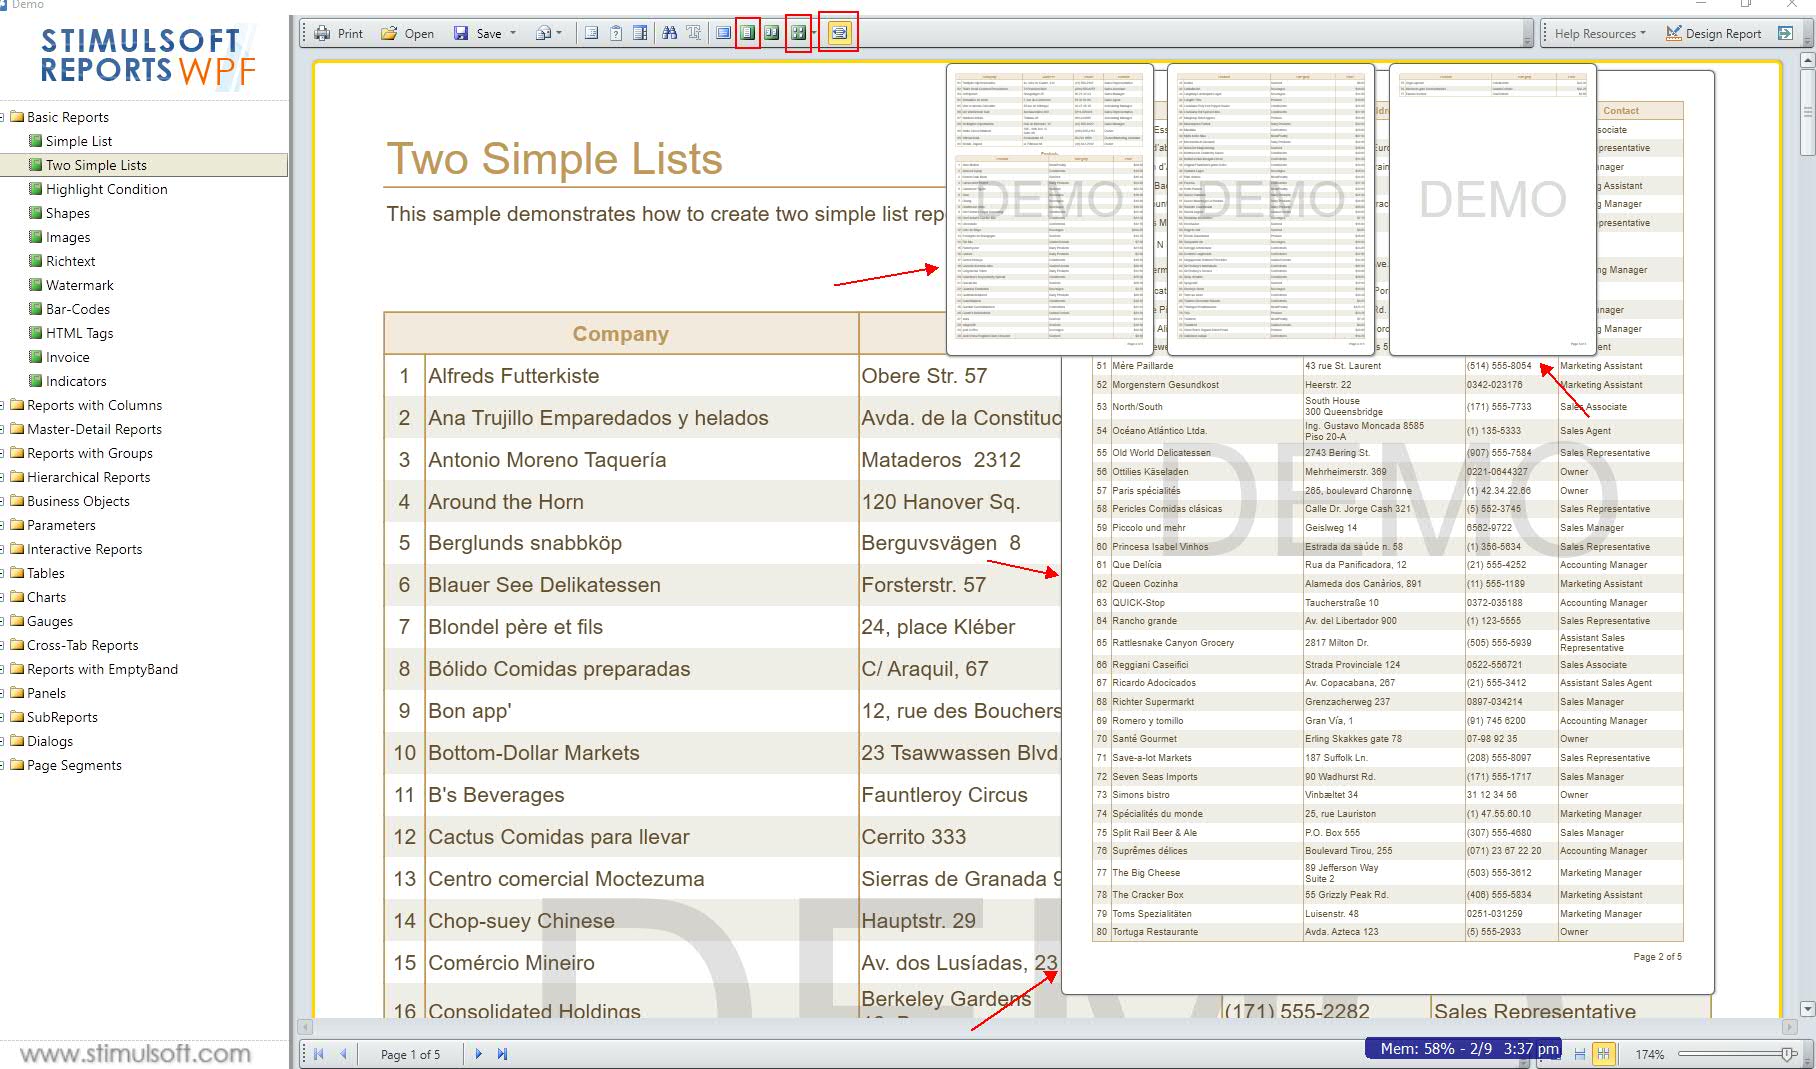The height and width of the screenshot is (1069, 1816).
Task: Go to the previous page
Action: [x=343, y=1054]
